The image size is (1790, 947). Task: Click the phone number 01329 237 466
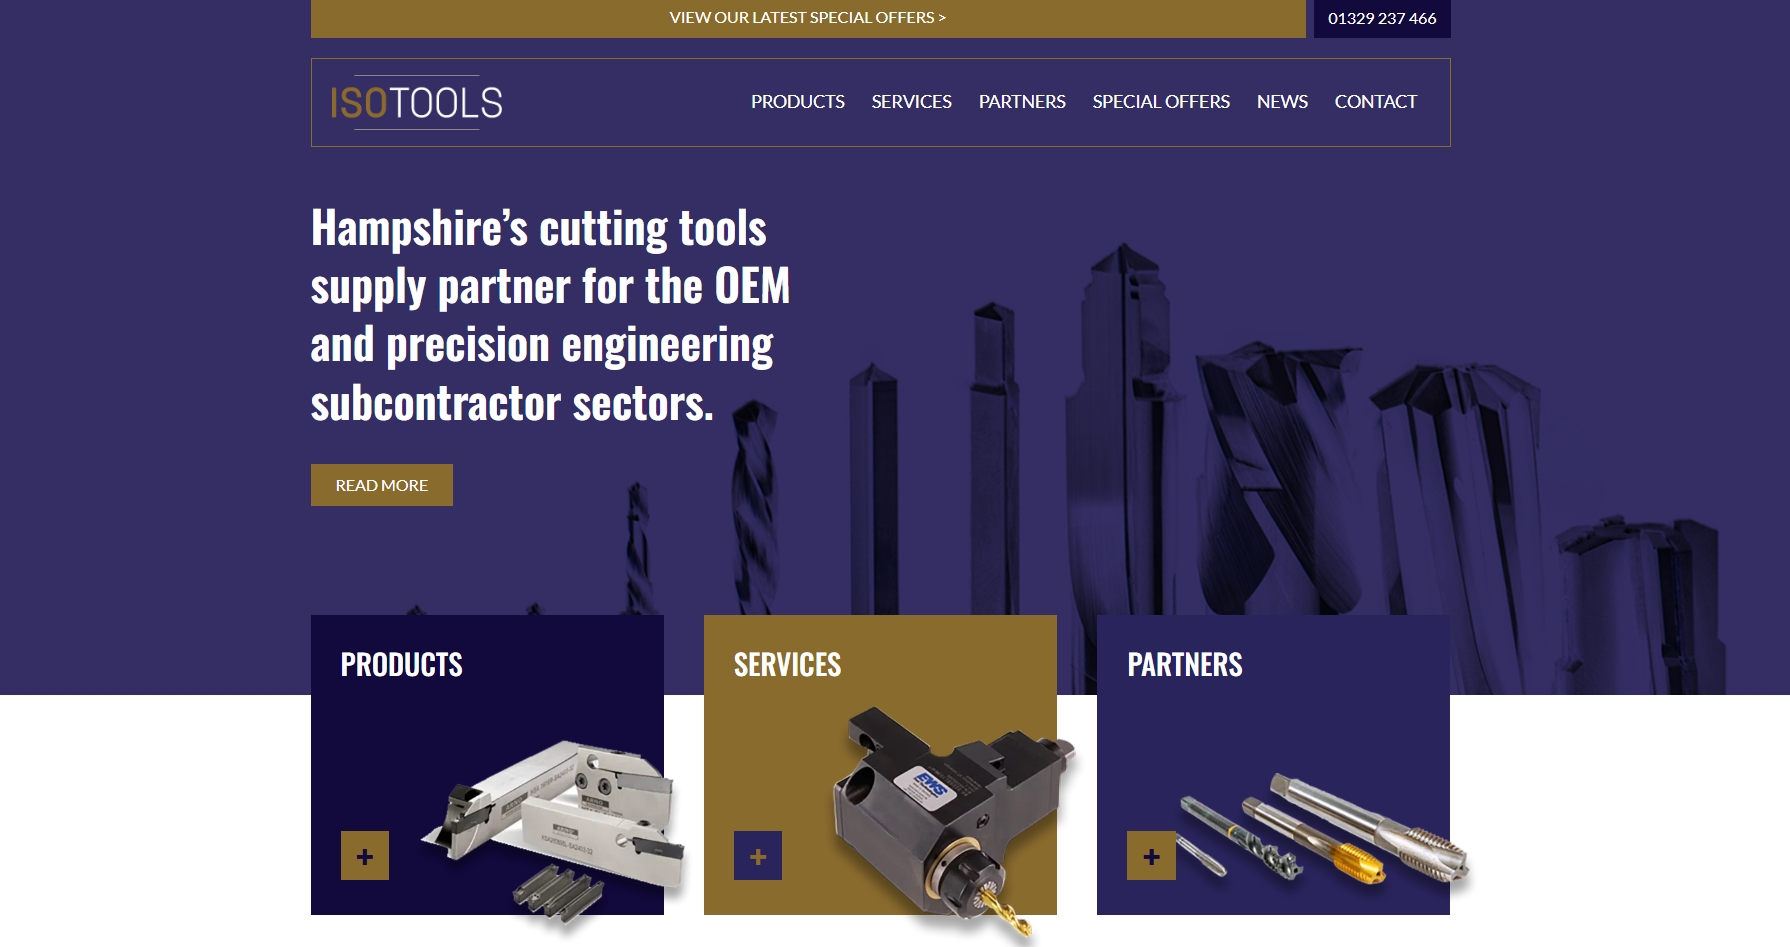coord(1382,18)
